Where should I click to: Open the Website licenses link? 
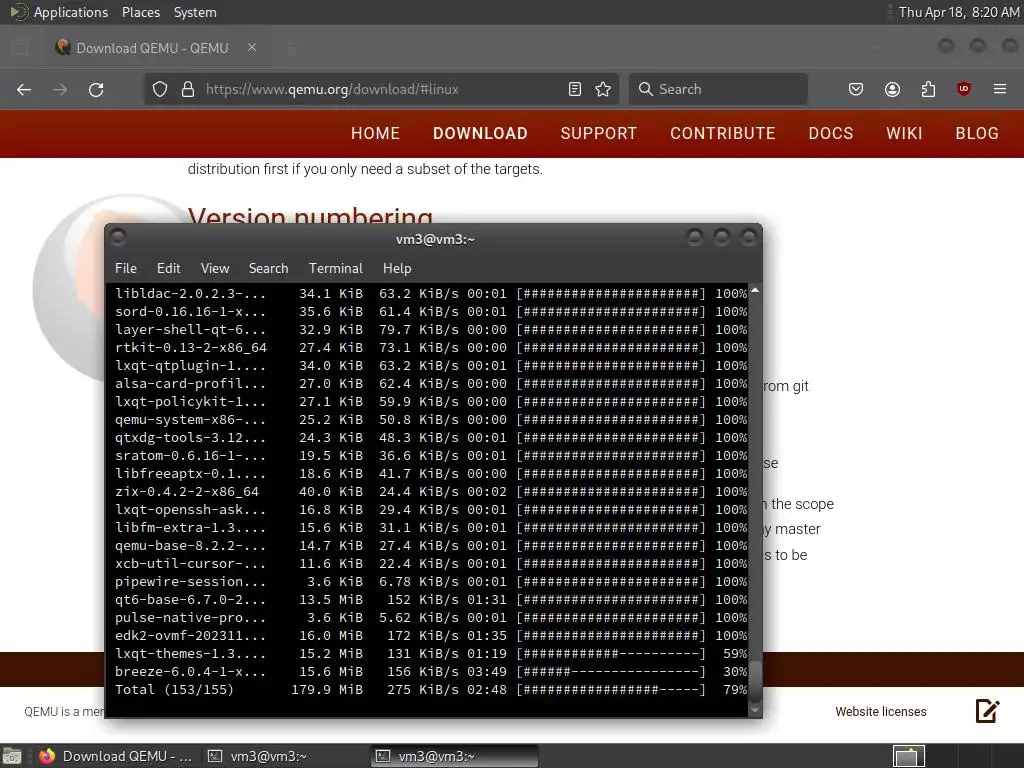tap(880, 712)
